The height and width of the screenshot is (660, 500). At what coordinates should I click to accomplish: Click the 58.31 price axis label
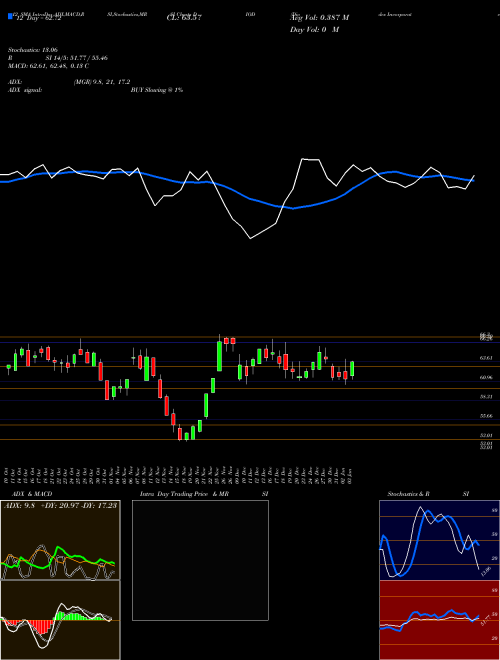486,397
